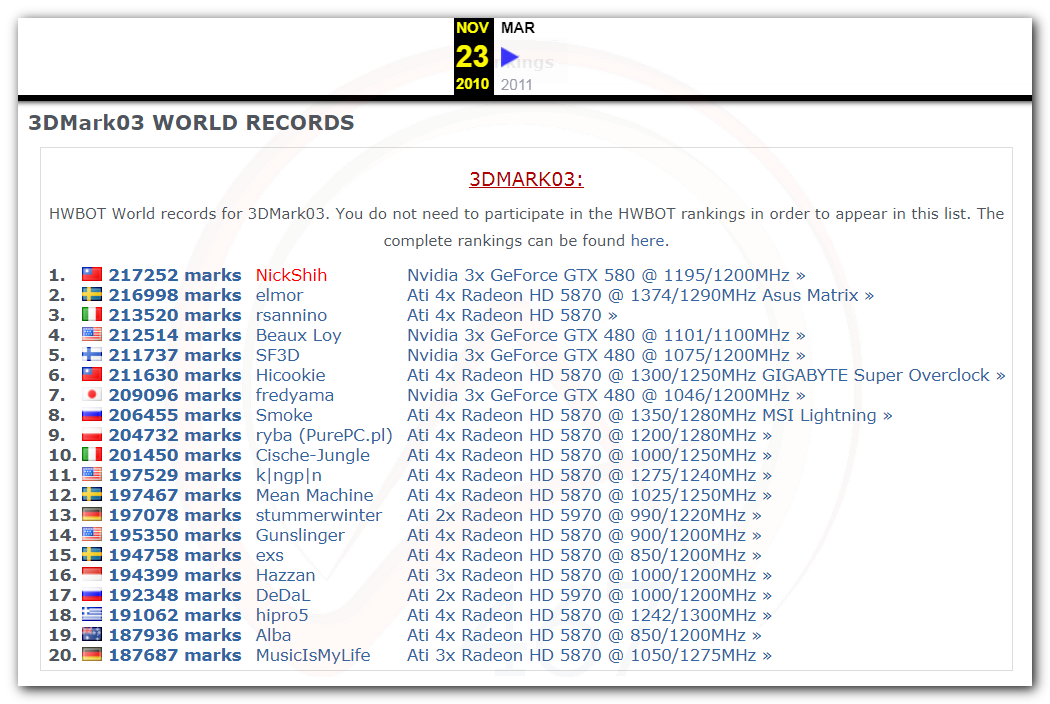
Task: Open Radeon HD 5870 Asus Matrix hardware link
Action: point(640,295)
